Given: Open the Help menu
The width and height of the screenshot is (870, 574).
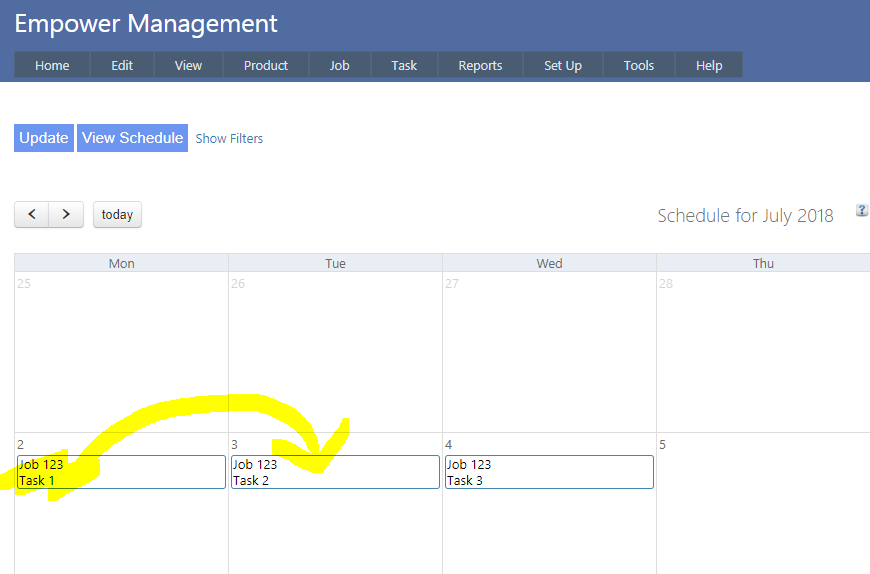Looking at the screenshot, I should coord(709,65).
